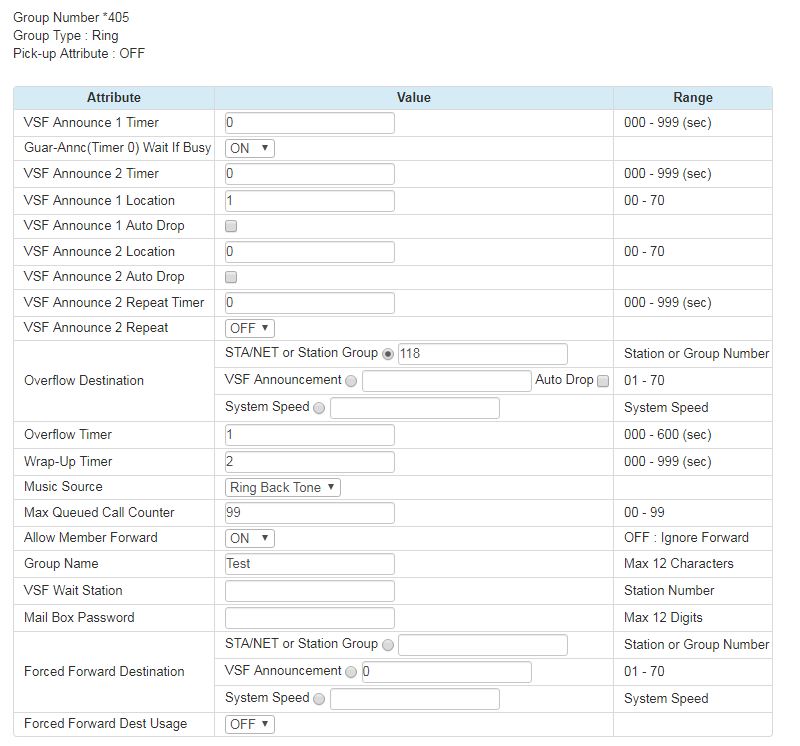Focus the Group Name text field
Screen dimensions: 800x746
pyautogui.click(x=310, y=564)
